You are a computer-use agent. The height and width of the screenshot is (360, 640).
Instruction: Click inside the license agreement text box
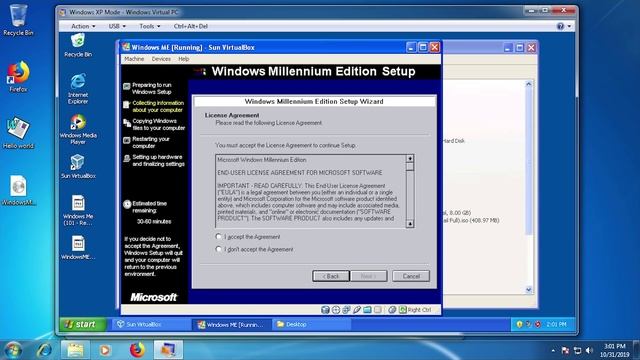[310, 191]
